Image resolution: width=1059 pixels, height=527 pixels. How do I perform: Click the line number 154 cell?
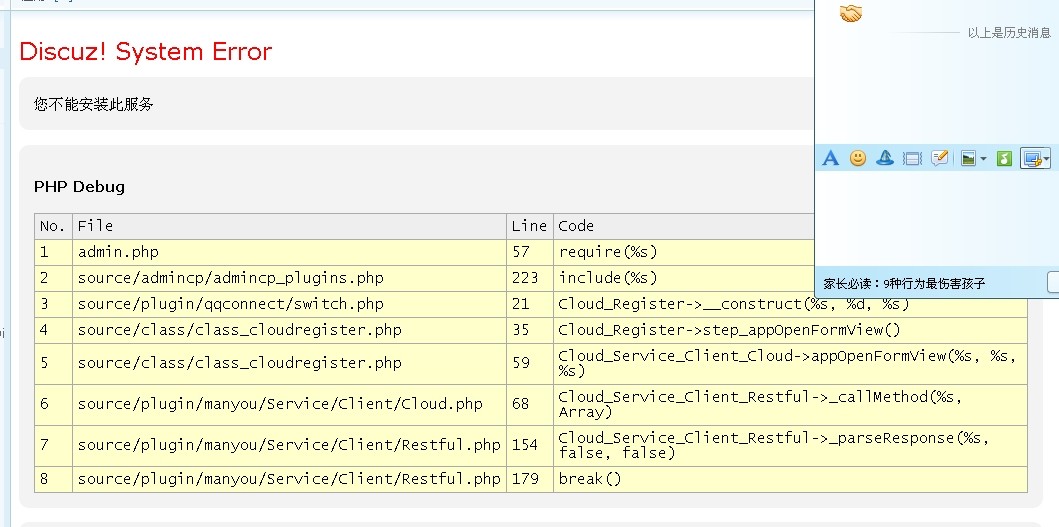tap(530, 445)
